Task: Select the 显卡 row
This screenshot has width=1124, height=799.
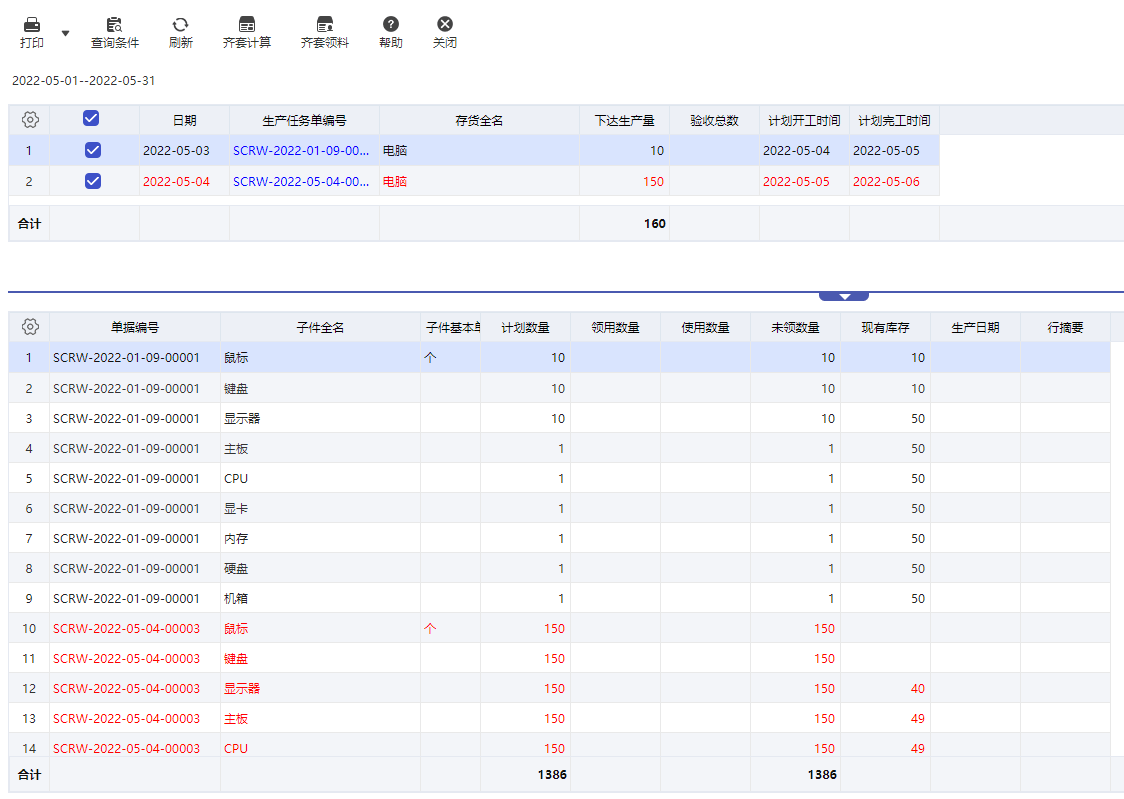Action: click(559, 508)
